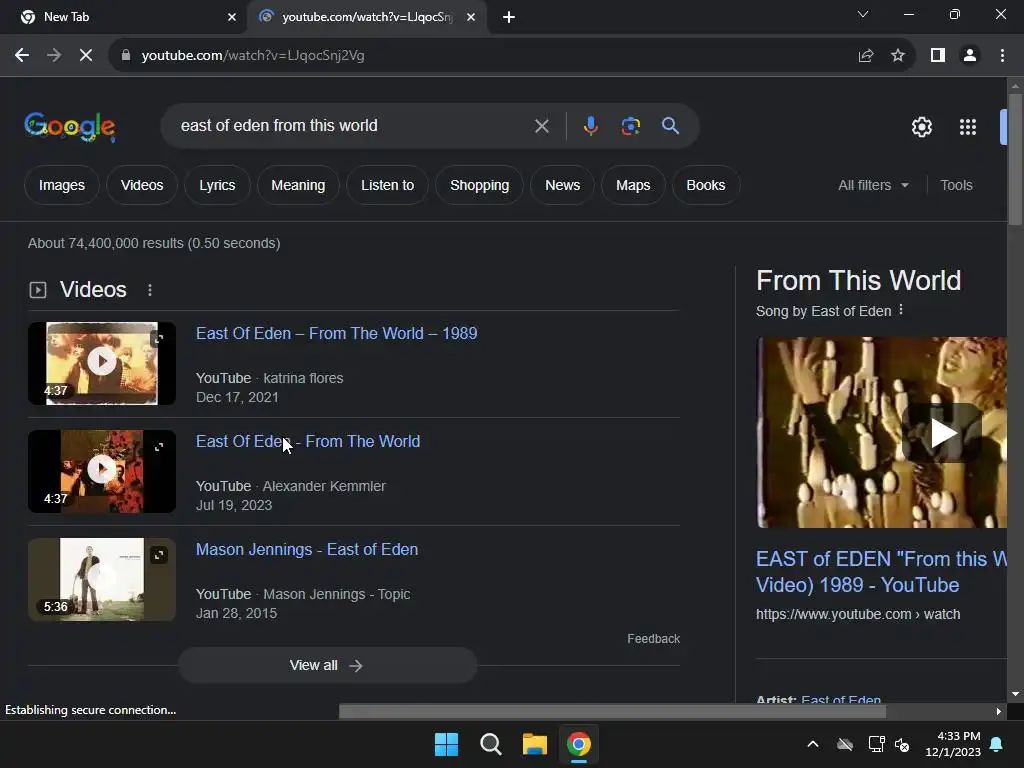Screen dimensions: 1024x768
Task: Open the Chrome profile menu
Action: (970, 56)
